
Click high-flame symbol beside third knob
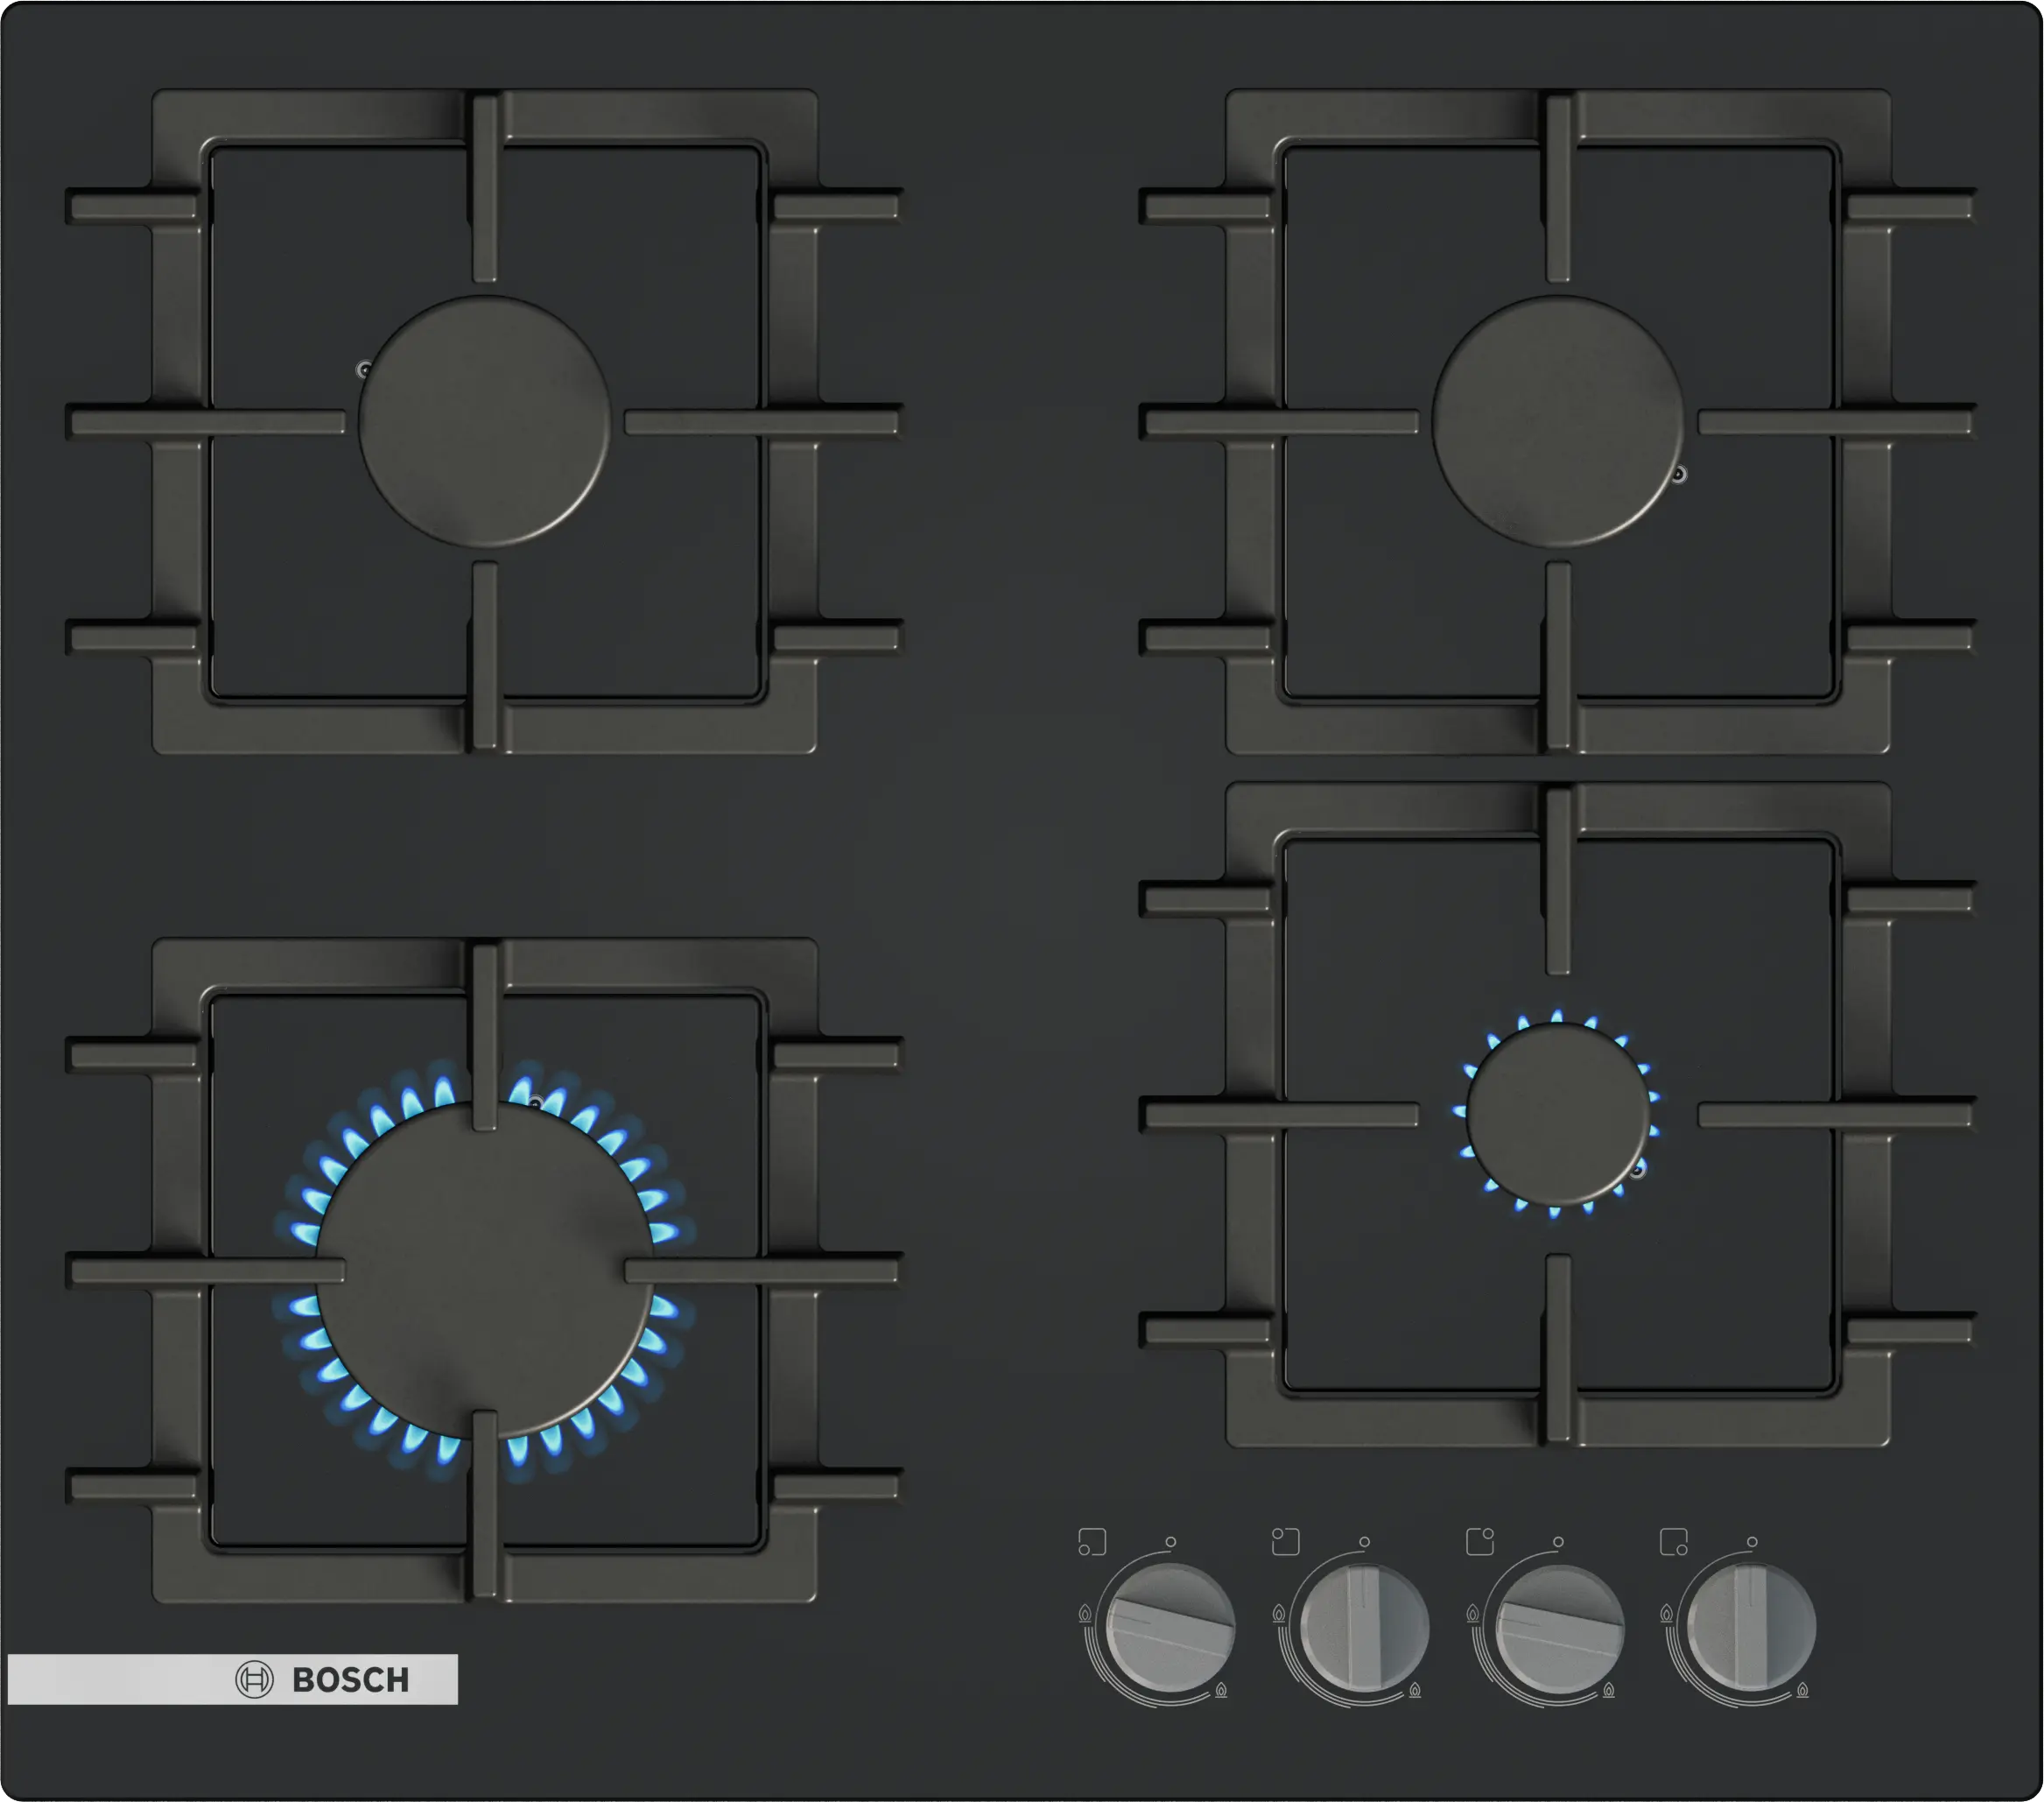point(1472,1613)
